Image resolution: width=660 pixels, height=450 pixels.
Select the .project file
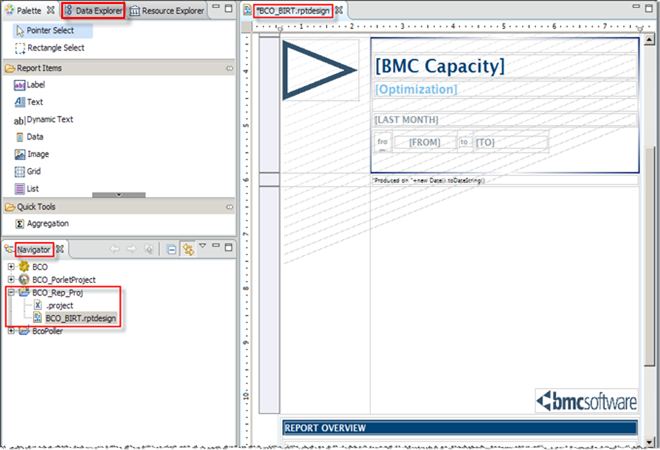(59, 306)
